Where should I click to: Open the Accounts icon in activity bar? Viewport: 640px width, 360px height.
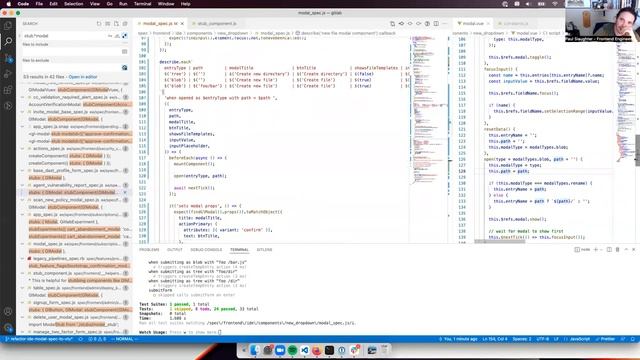8,312
